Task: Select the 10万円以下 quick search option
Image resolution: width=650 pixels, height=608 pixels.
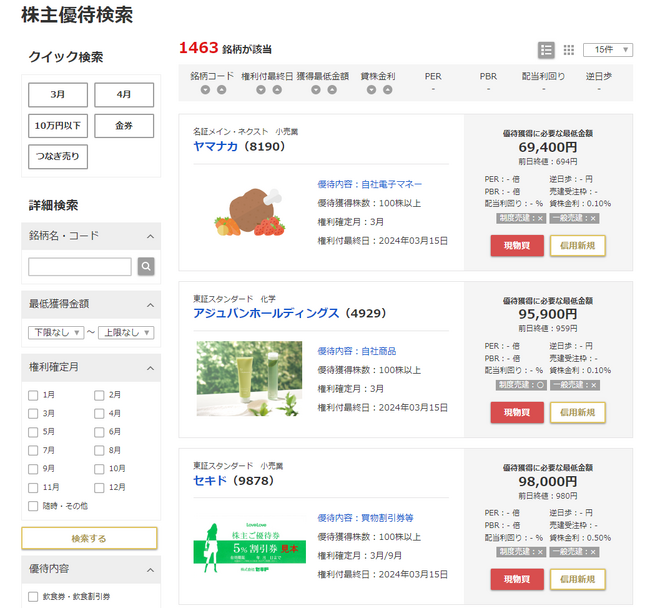Action: pyautogui.click(x=58, y=125)
